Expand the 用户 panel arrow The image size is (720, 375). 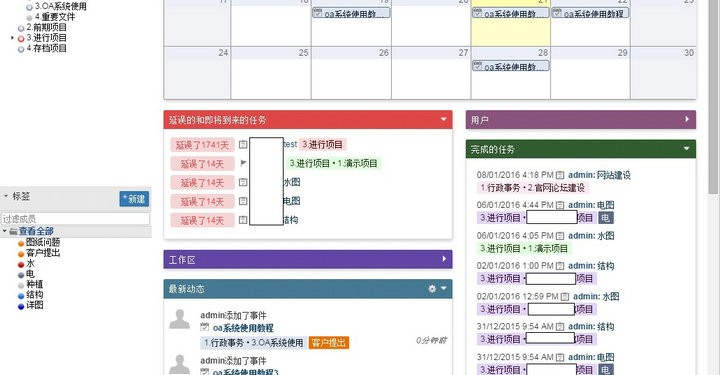(x=687, y=119)
